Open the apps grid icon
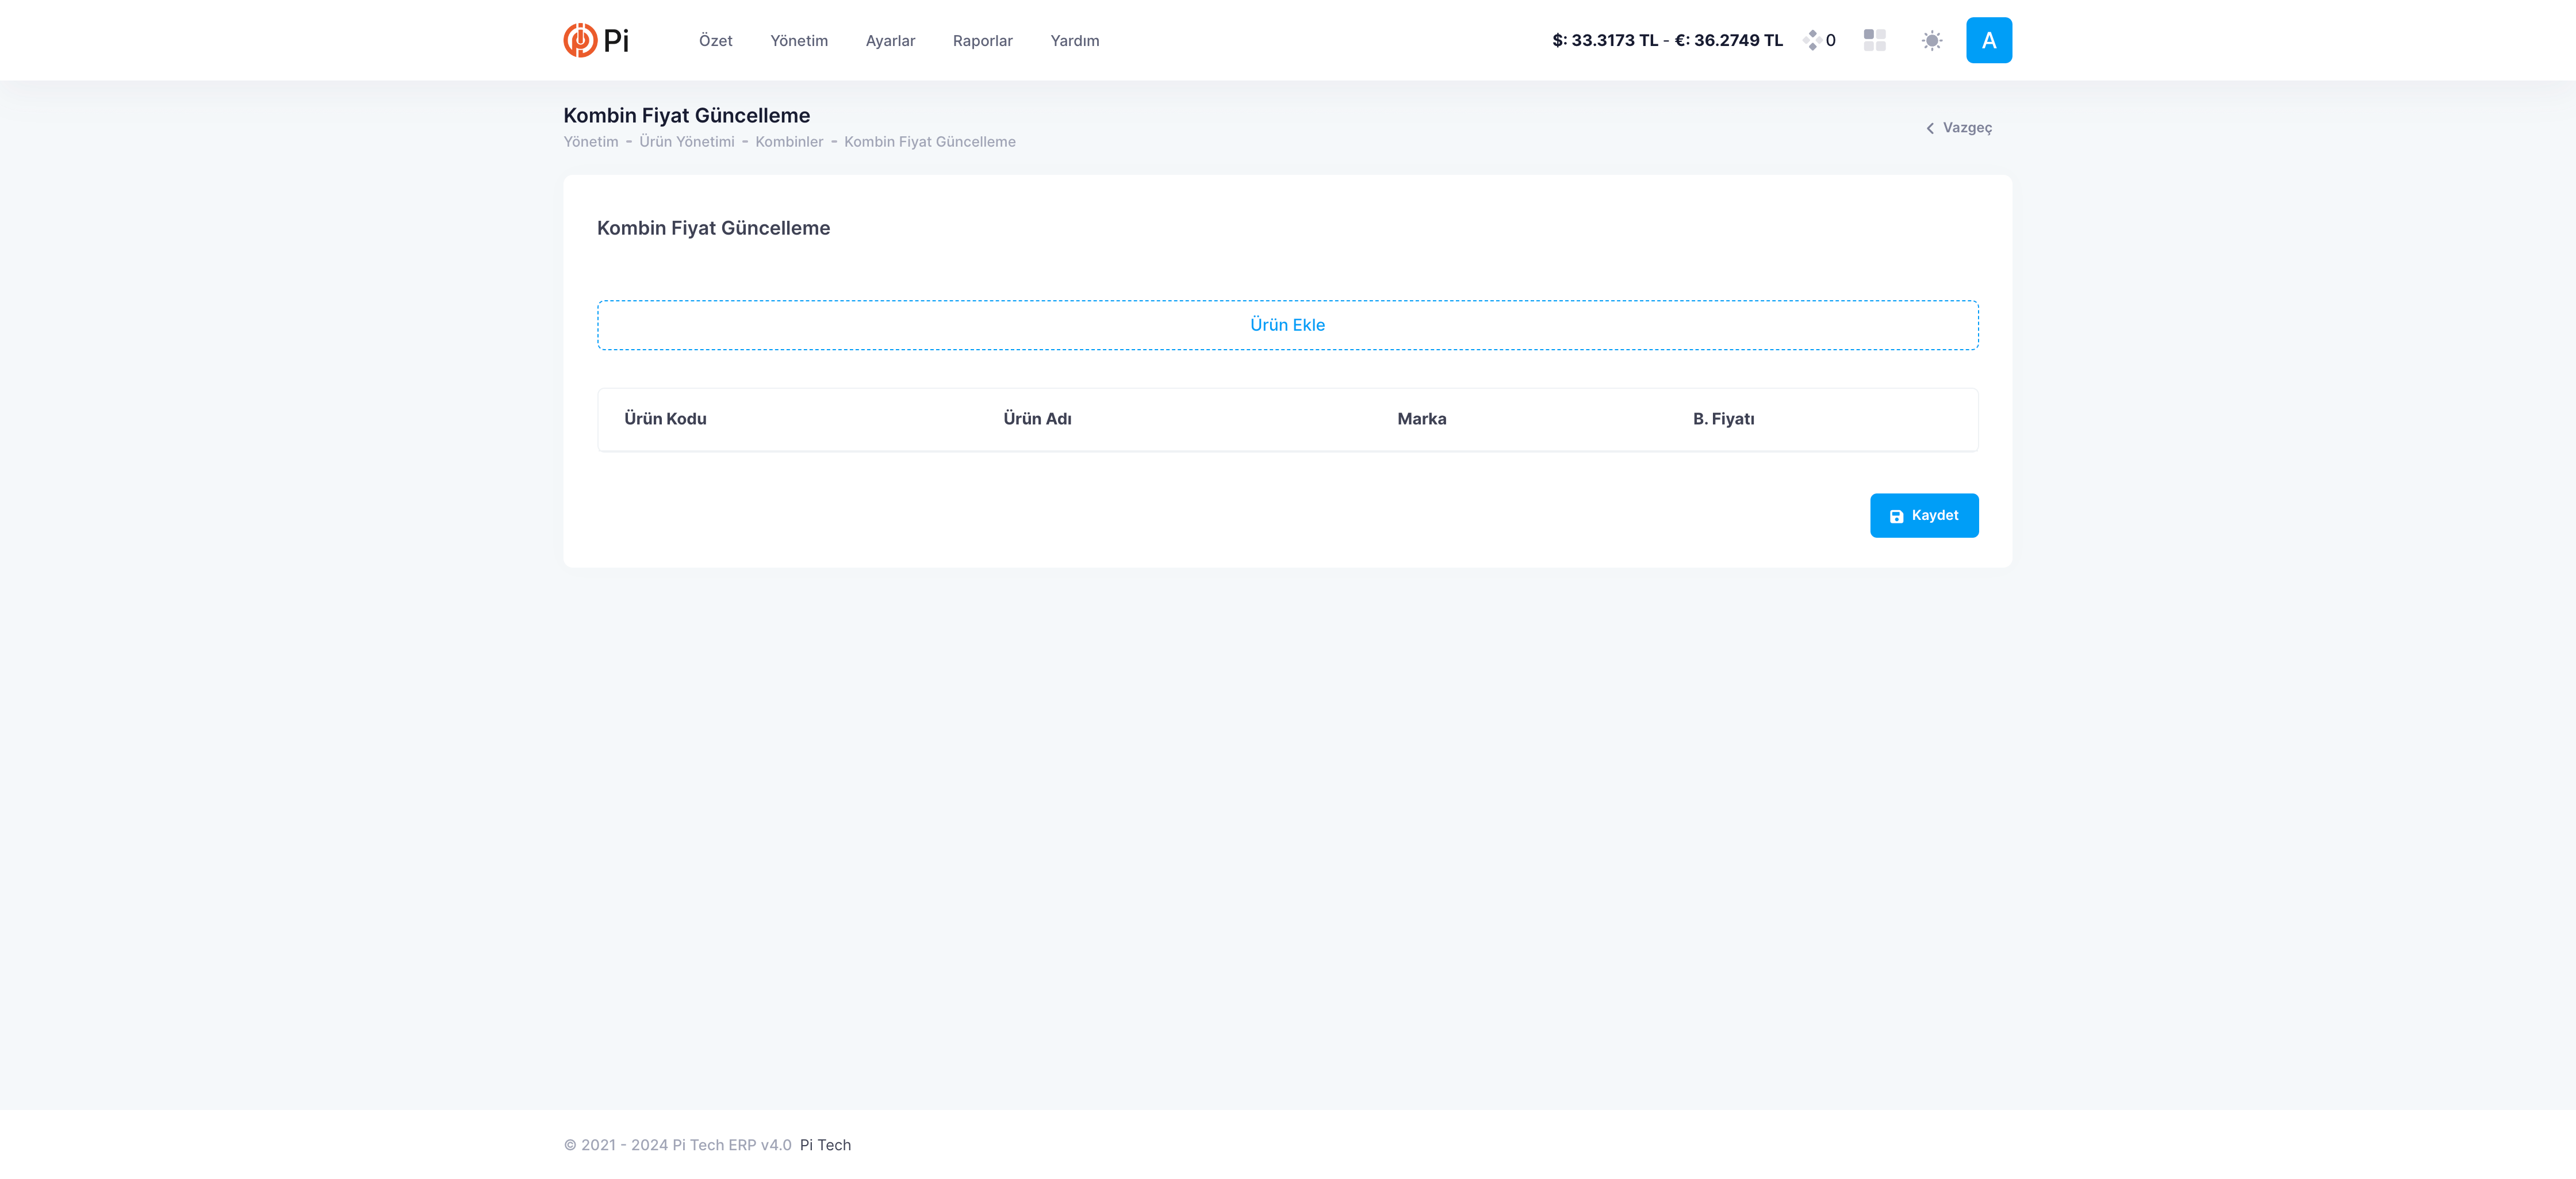This screenshot has width=2576, height=1179. pyautogui.click(x=1874, y=40)
